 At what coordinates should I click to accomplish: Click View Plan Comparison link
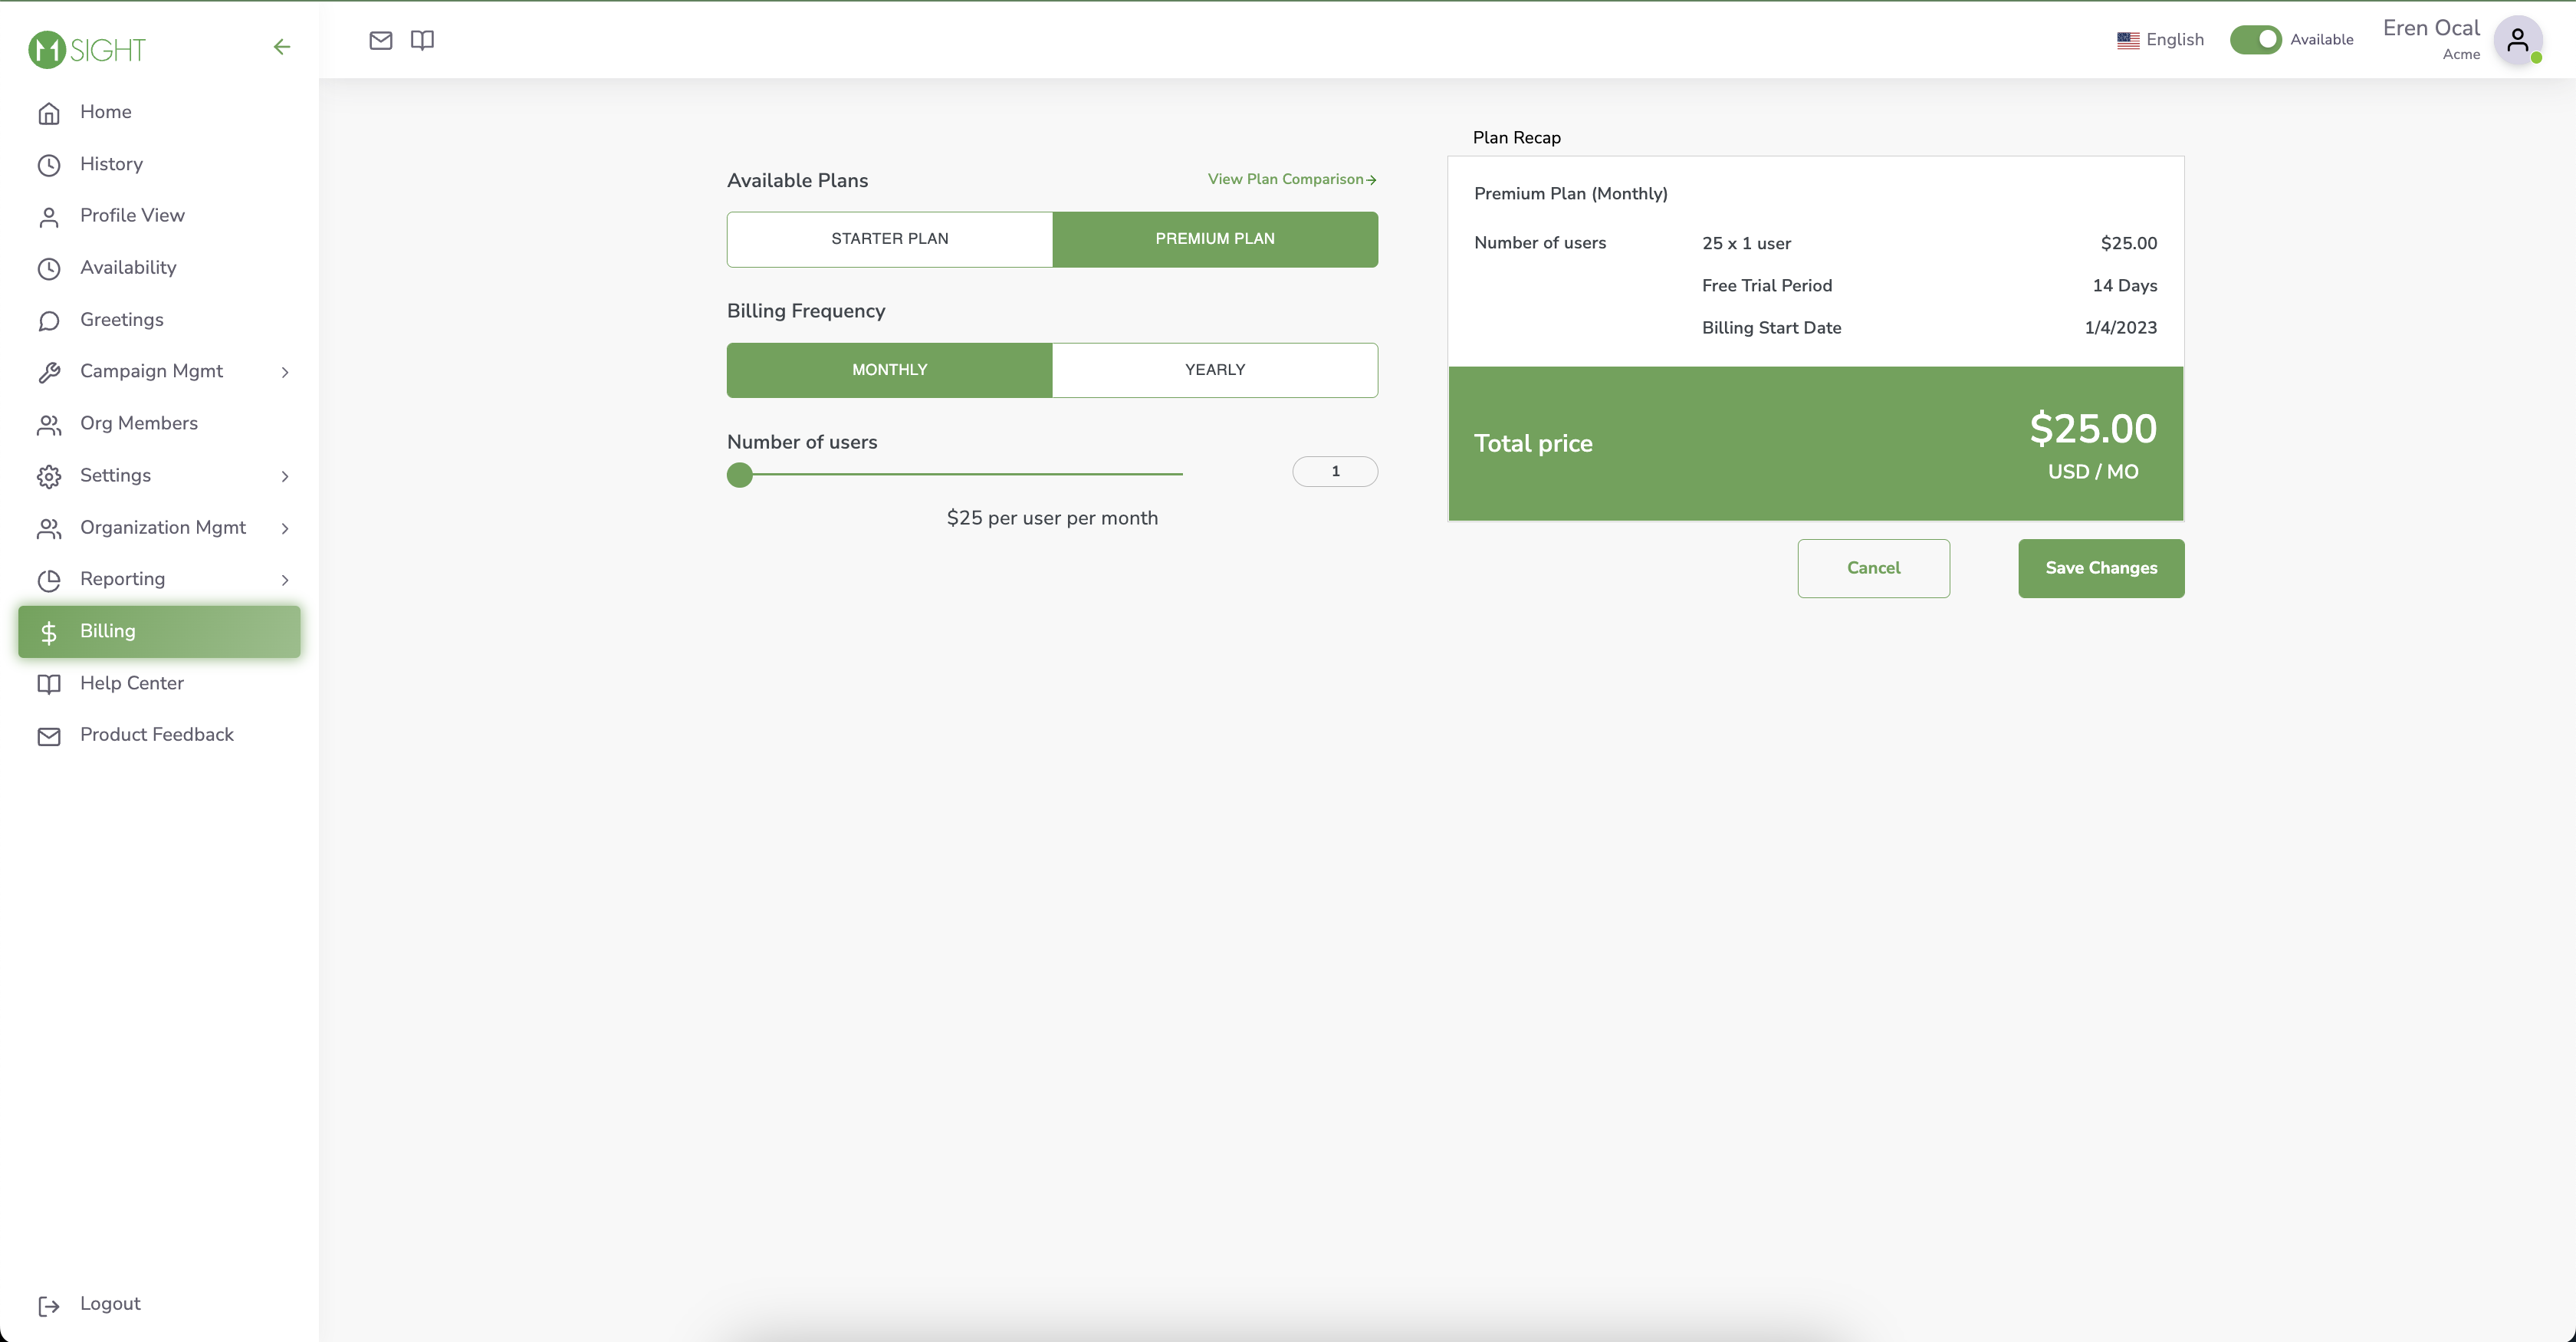click(1292, 179)
